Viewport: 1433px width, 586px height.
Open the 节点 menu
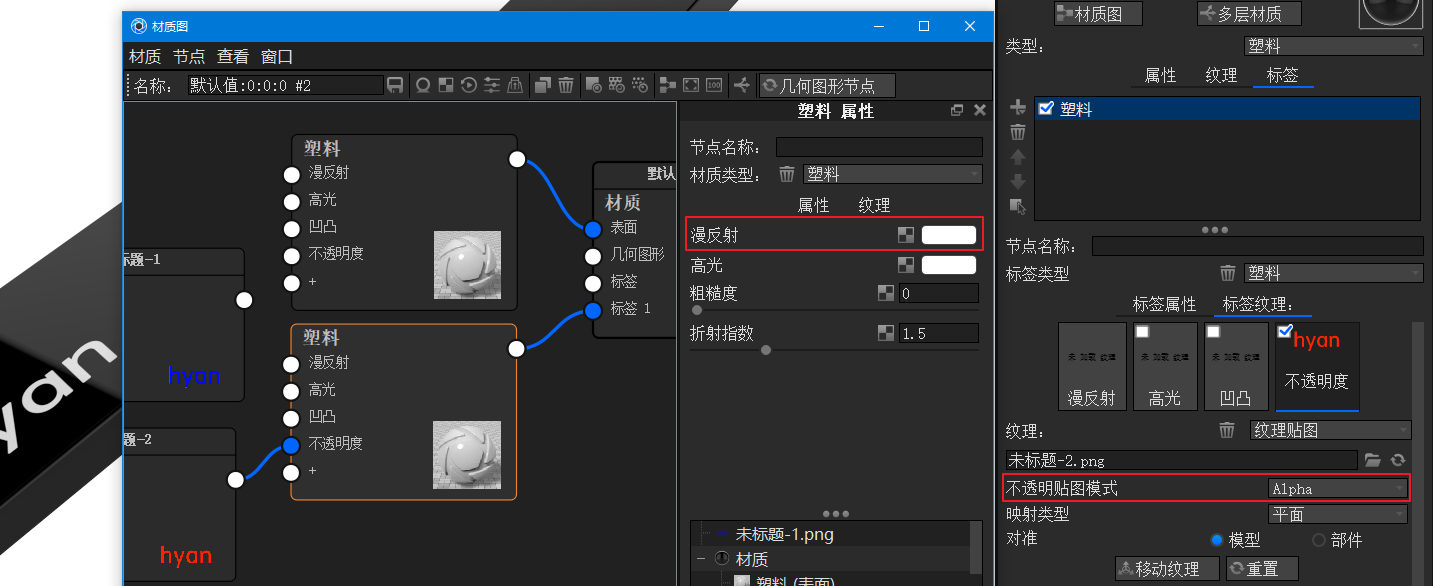pos(188,57)
